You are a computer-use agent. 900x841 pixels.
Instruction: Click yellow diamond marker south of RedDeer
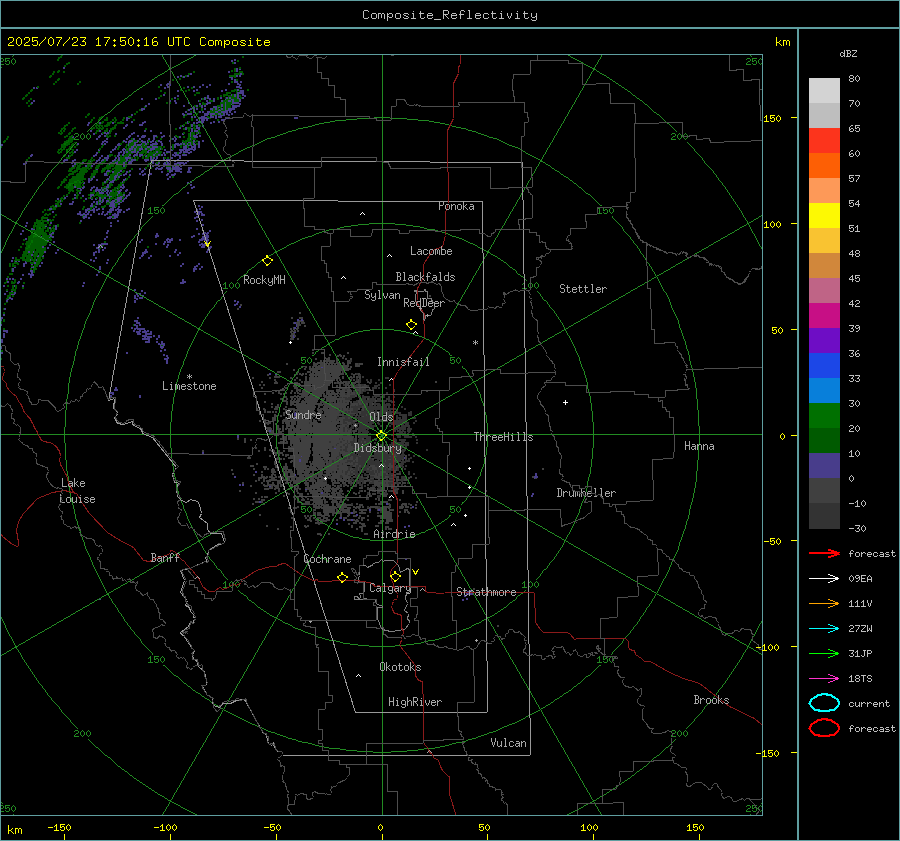(x=412, y=325)
